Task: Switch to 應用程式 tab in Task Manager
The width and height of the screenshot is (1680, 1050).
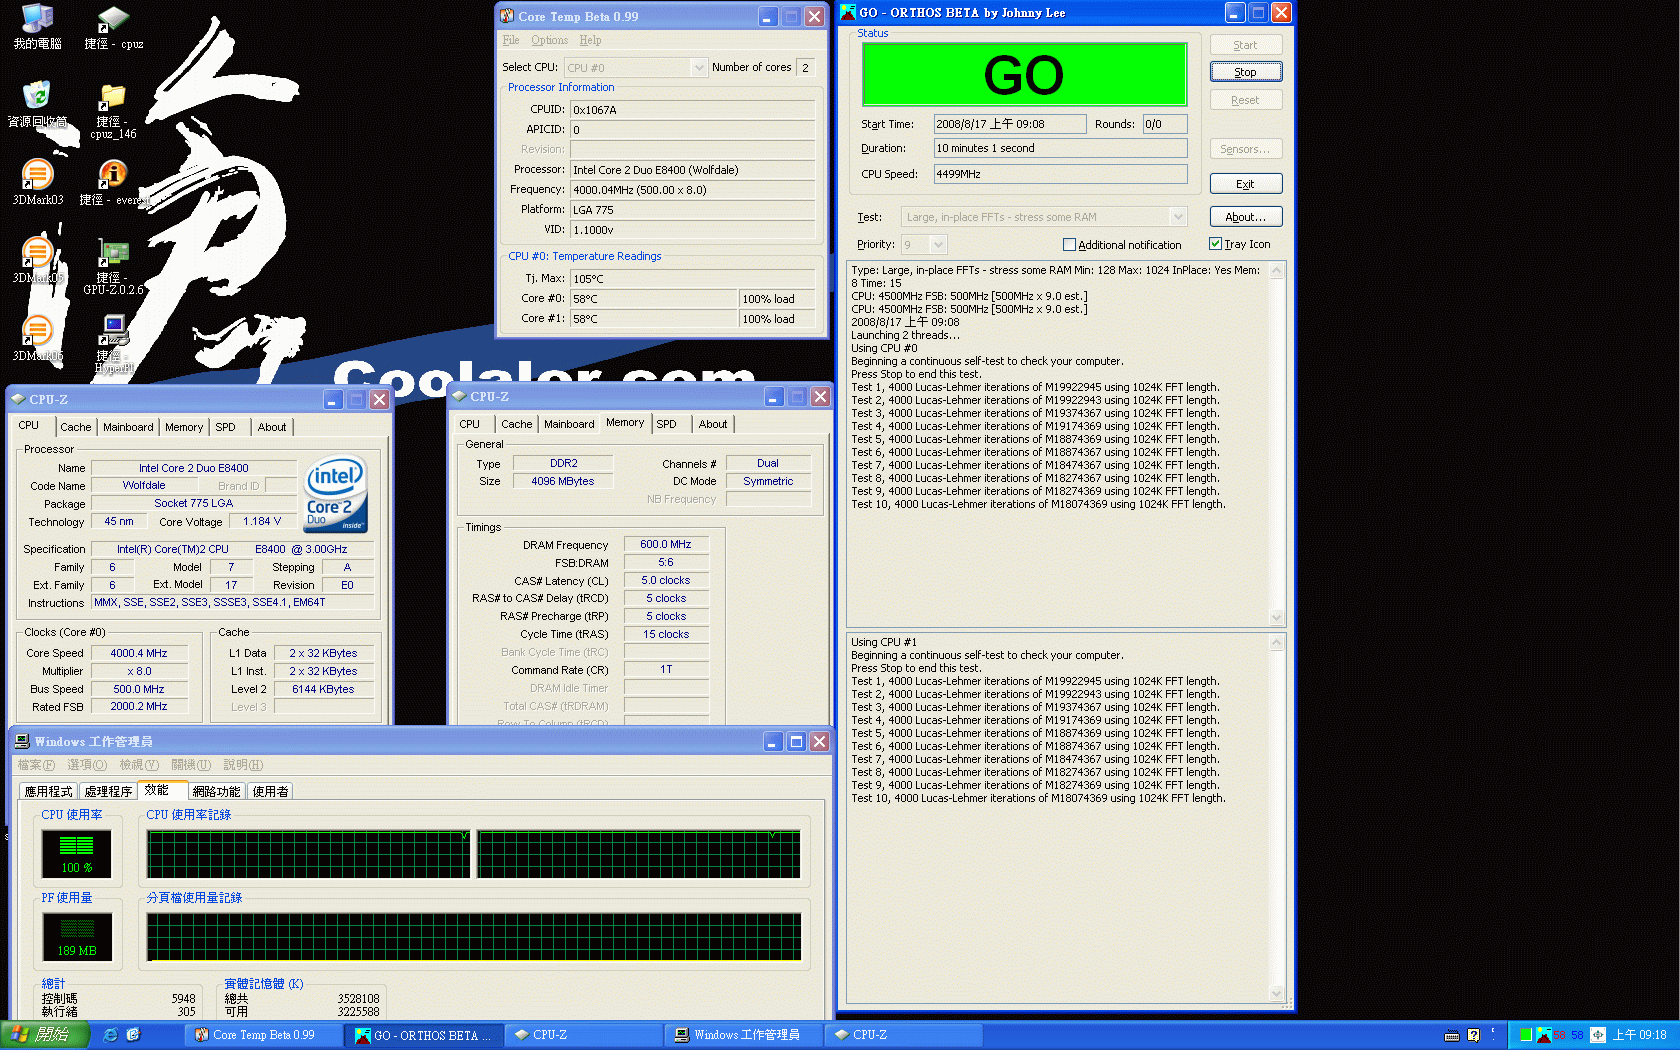Action: tap(48, 791)
